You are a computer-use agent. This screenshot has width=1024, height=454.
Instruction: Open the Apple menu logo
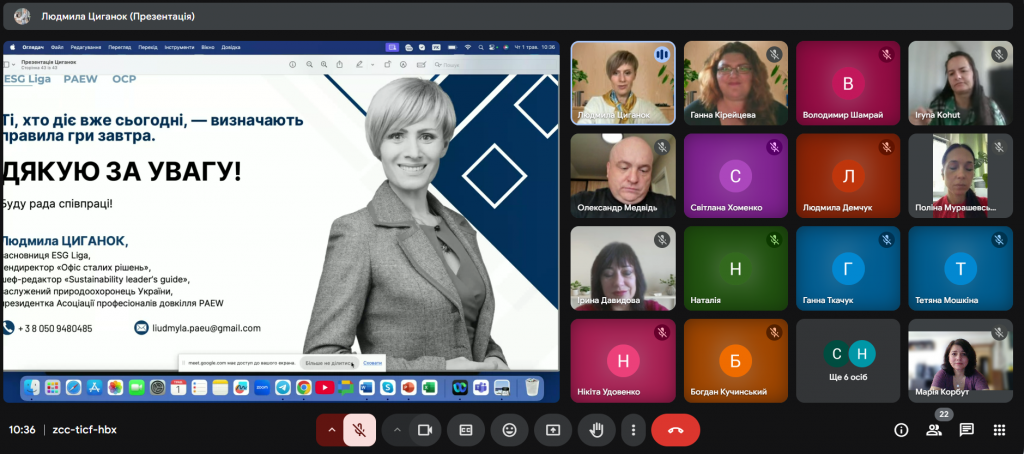pyautogui.click(x=12, y=47)
